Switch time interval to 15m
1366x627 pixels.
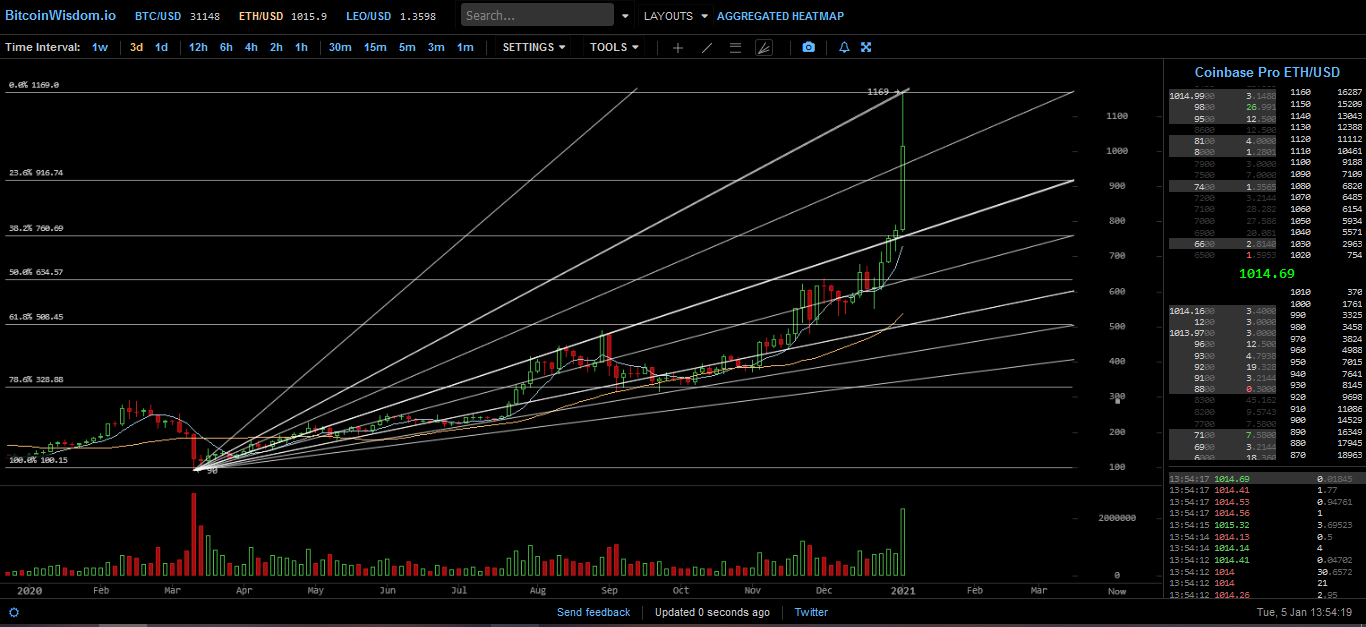point(375,47)
